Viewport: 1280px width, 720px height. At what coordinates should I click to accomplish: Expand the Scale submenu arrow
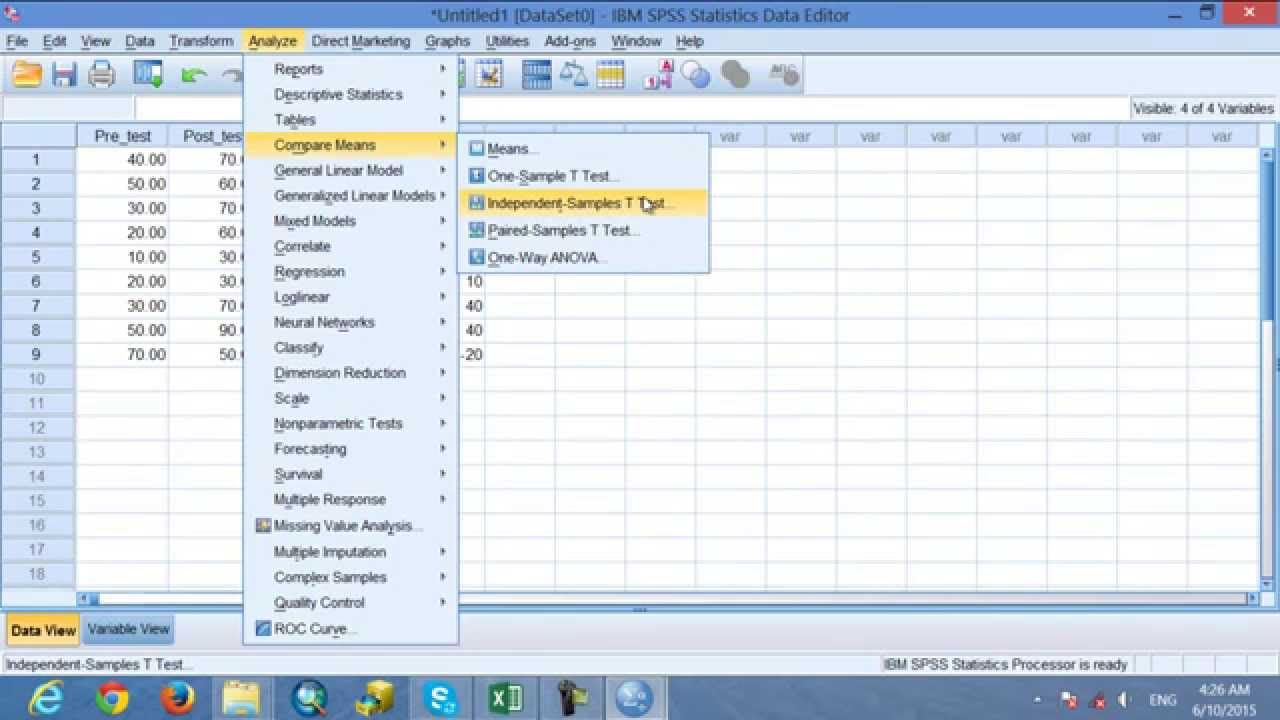pyautogui.click(x=442, y=398)
